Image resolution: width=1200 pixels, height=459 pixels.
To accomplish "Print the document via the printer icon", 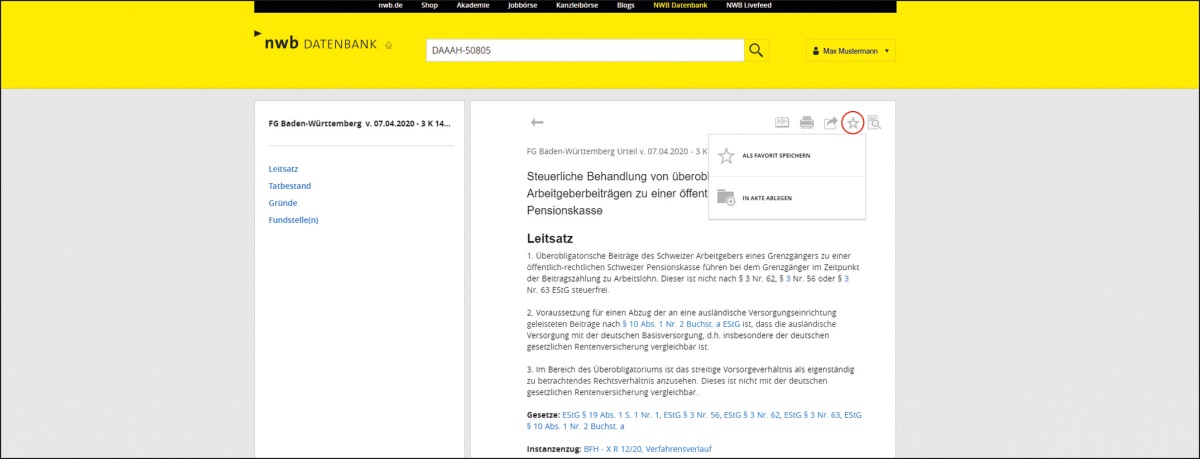I will pyautogui.click(x=807, y=123).
